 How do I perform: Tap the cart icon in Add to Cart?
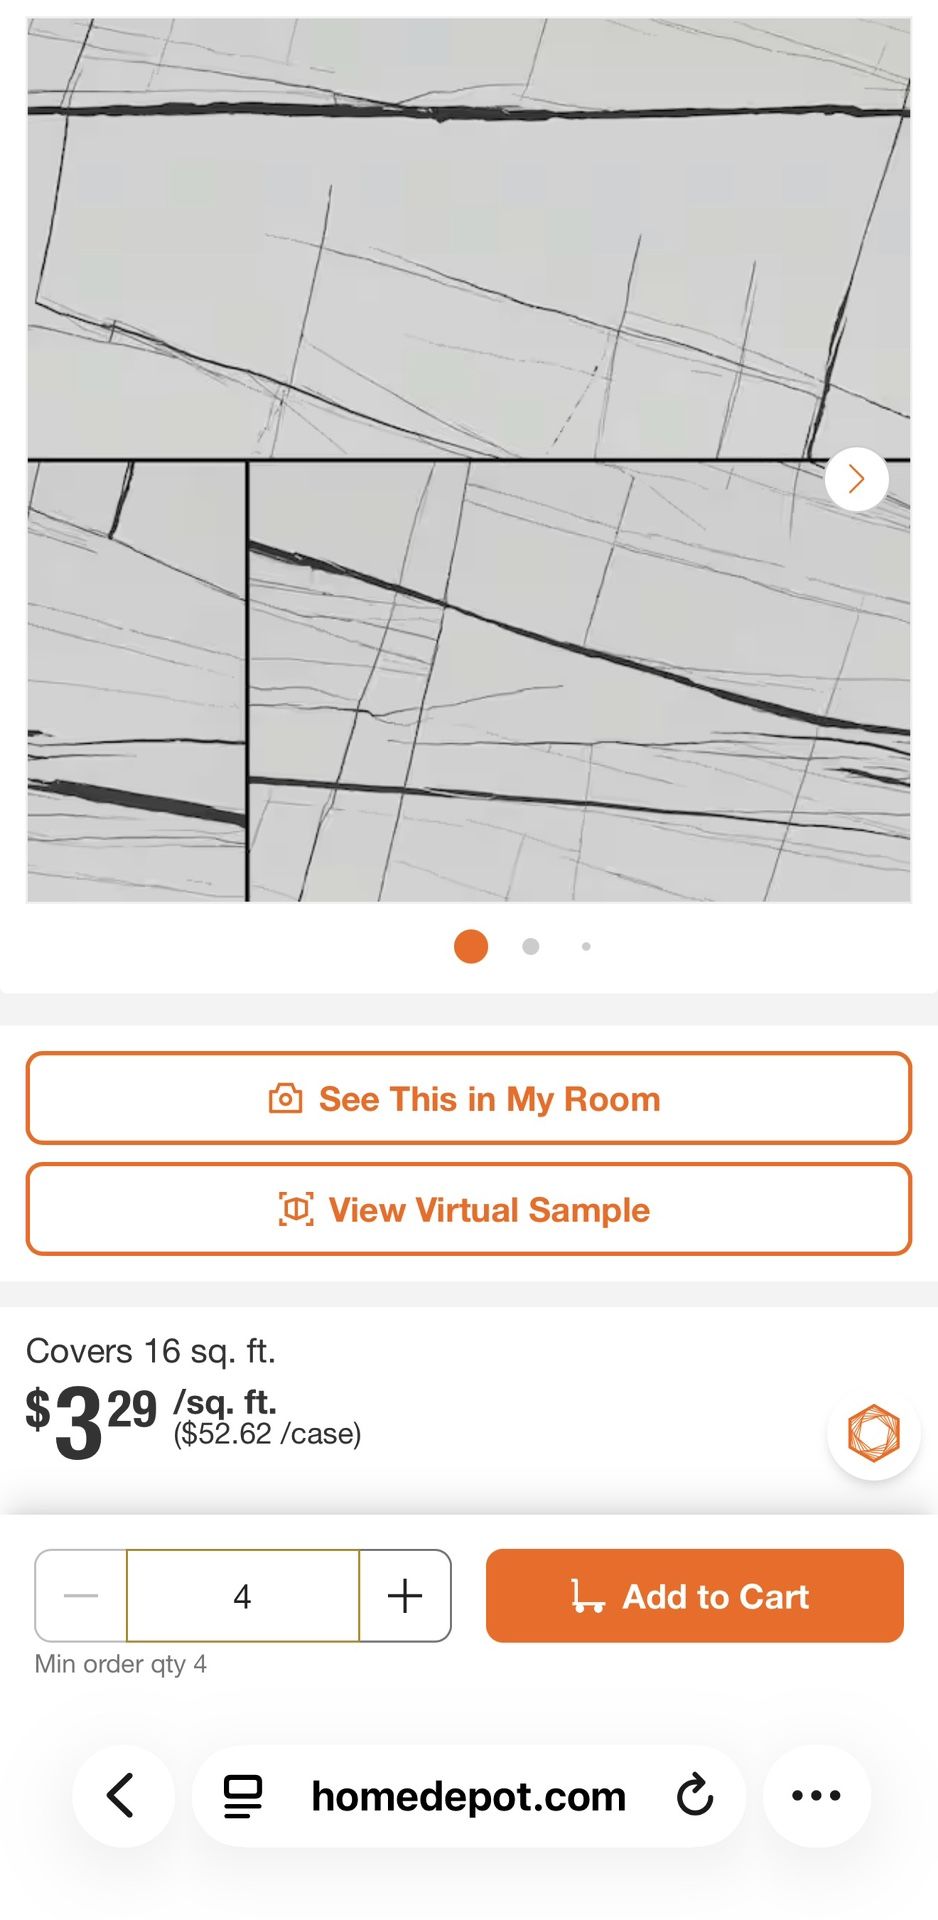click(x=587, y=1596)
